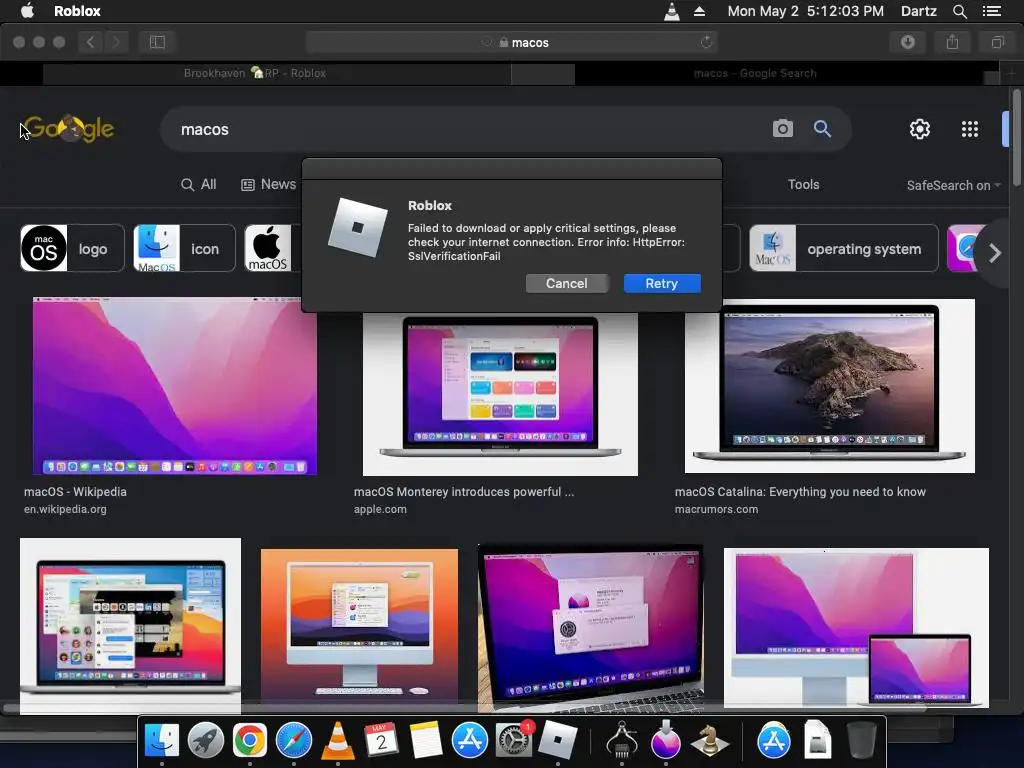The width and height of the screenshot is (1024, 768).
Task: Open Trash from the Dock
Action: (861, 741)
